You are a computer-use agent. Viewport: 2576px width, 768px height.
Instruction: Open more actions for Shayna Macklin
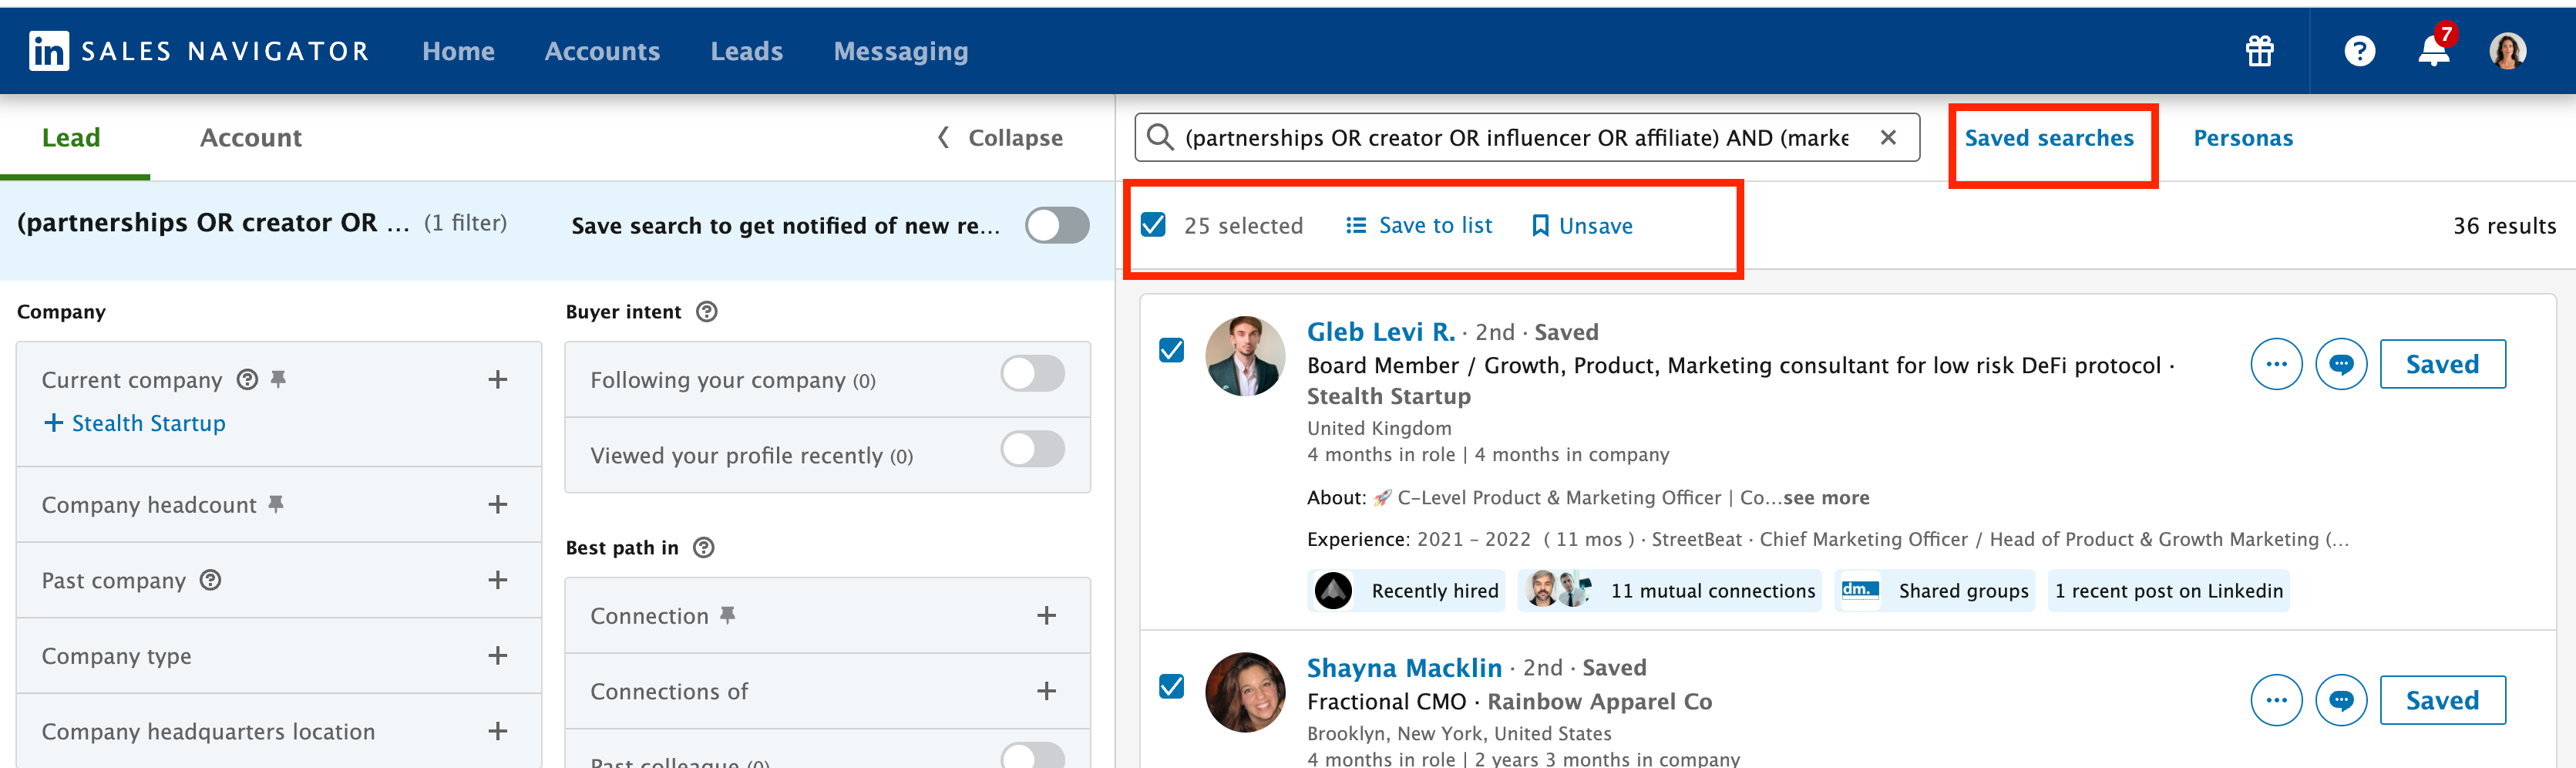click(2277, 700)
